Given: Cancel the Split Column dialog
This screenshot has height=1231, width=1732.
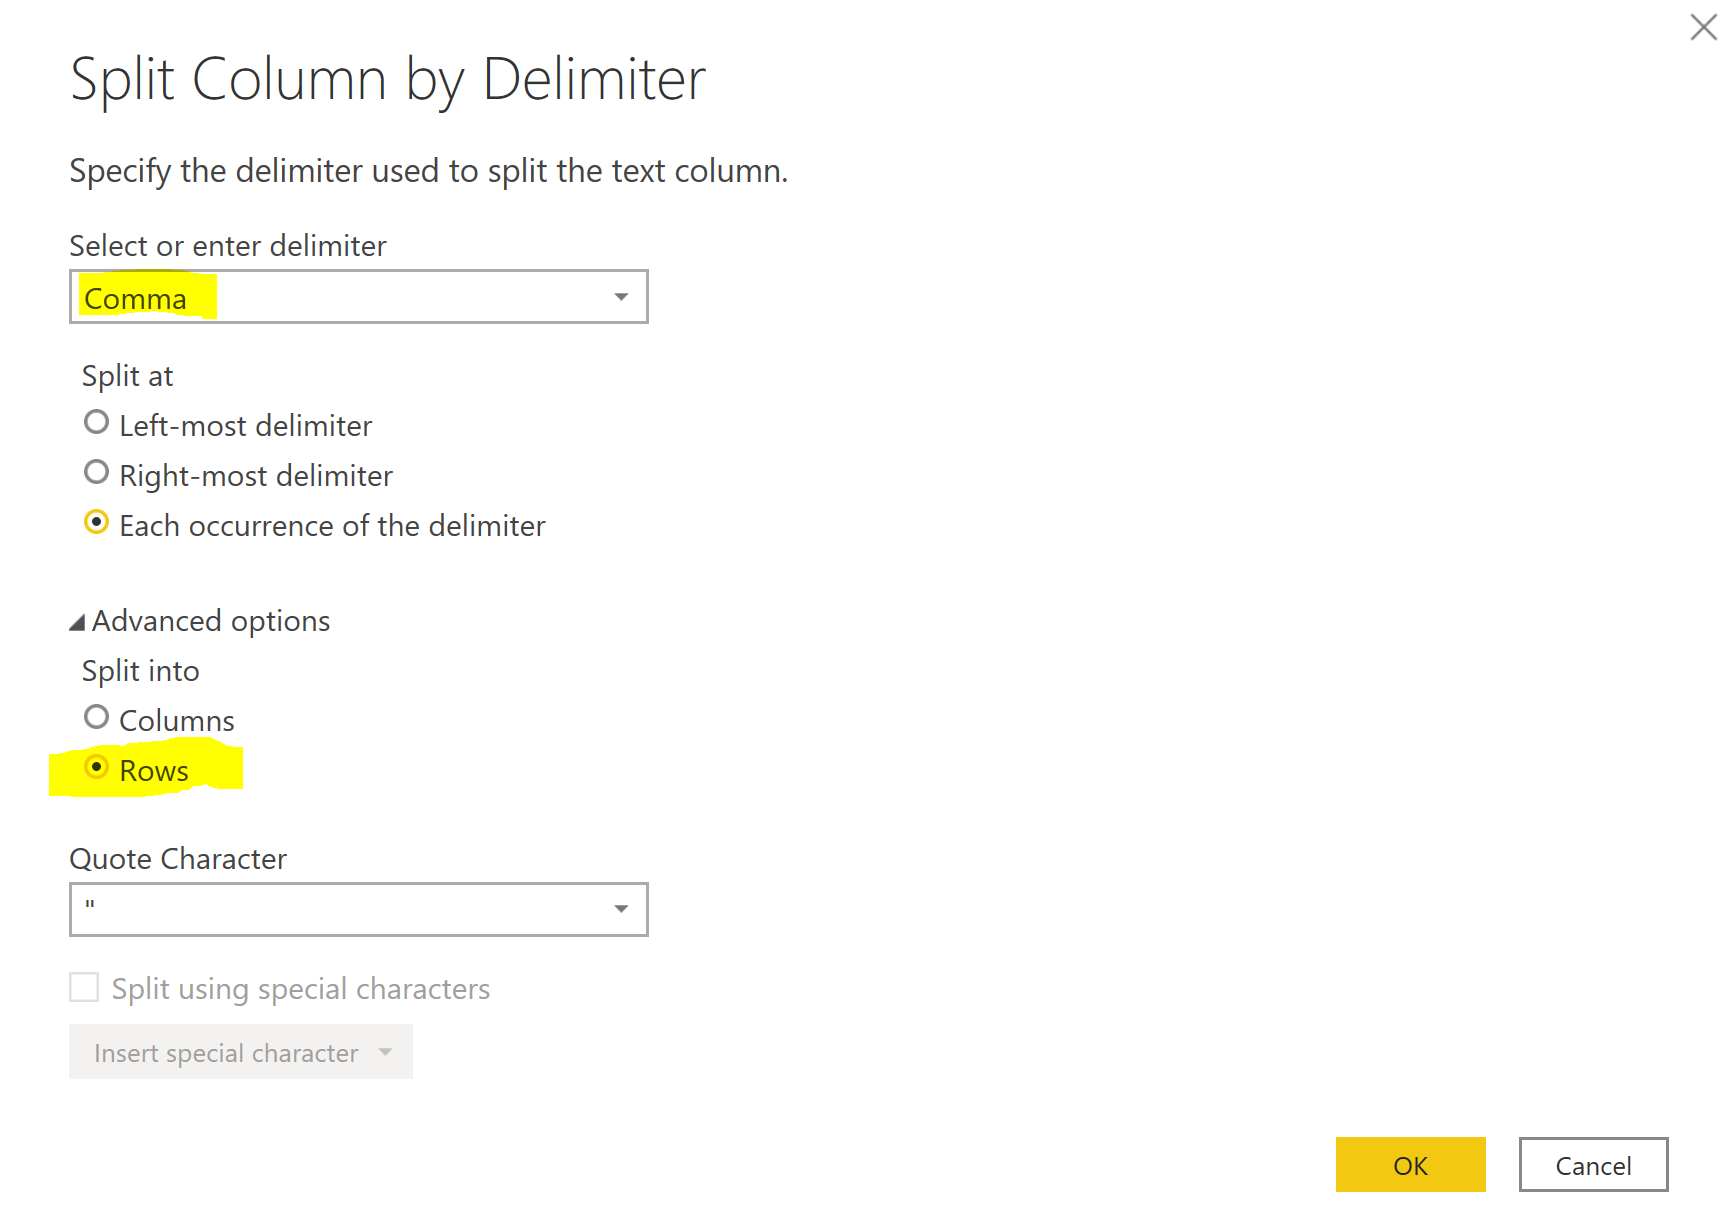Looking at the screenshot, I should (1593, 1165).
